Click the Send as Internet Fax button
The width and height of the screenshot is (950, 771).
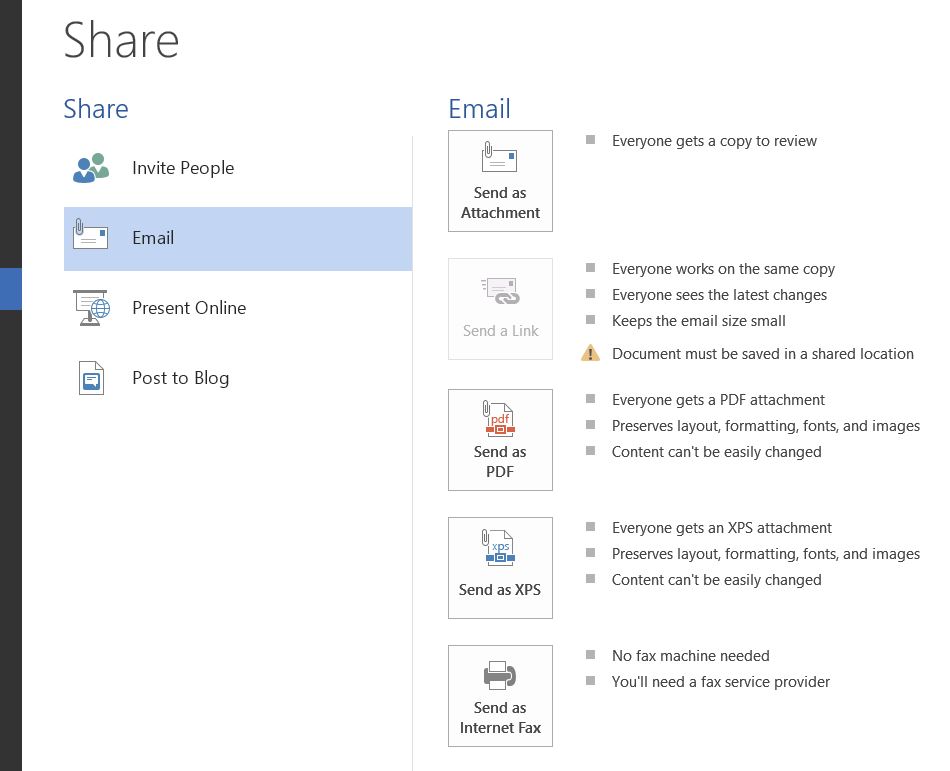pos(500,696)
